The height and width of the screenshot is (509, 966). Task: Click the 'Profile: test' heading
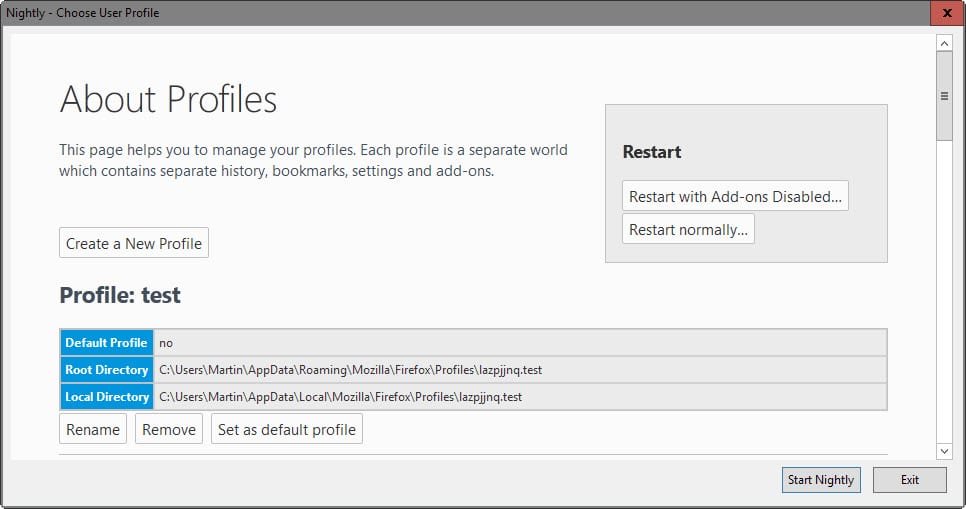120,295
